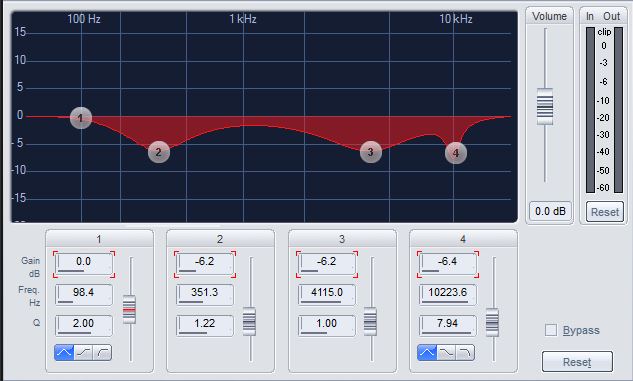Click band 1 Q field 2.00
Viewport: 633px width, 381px height.
[84, 326]
